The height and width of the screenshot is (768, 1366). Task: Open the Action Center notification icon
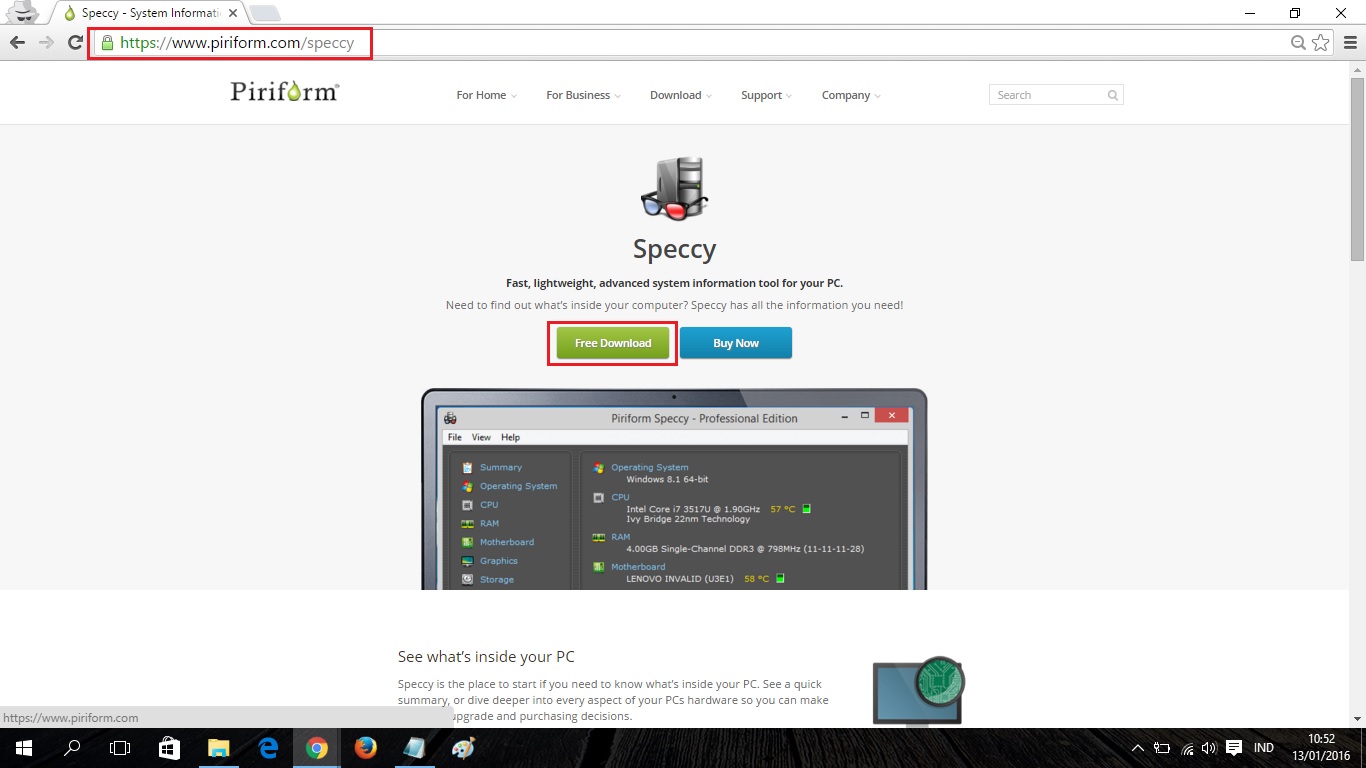pos(1234,748)
